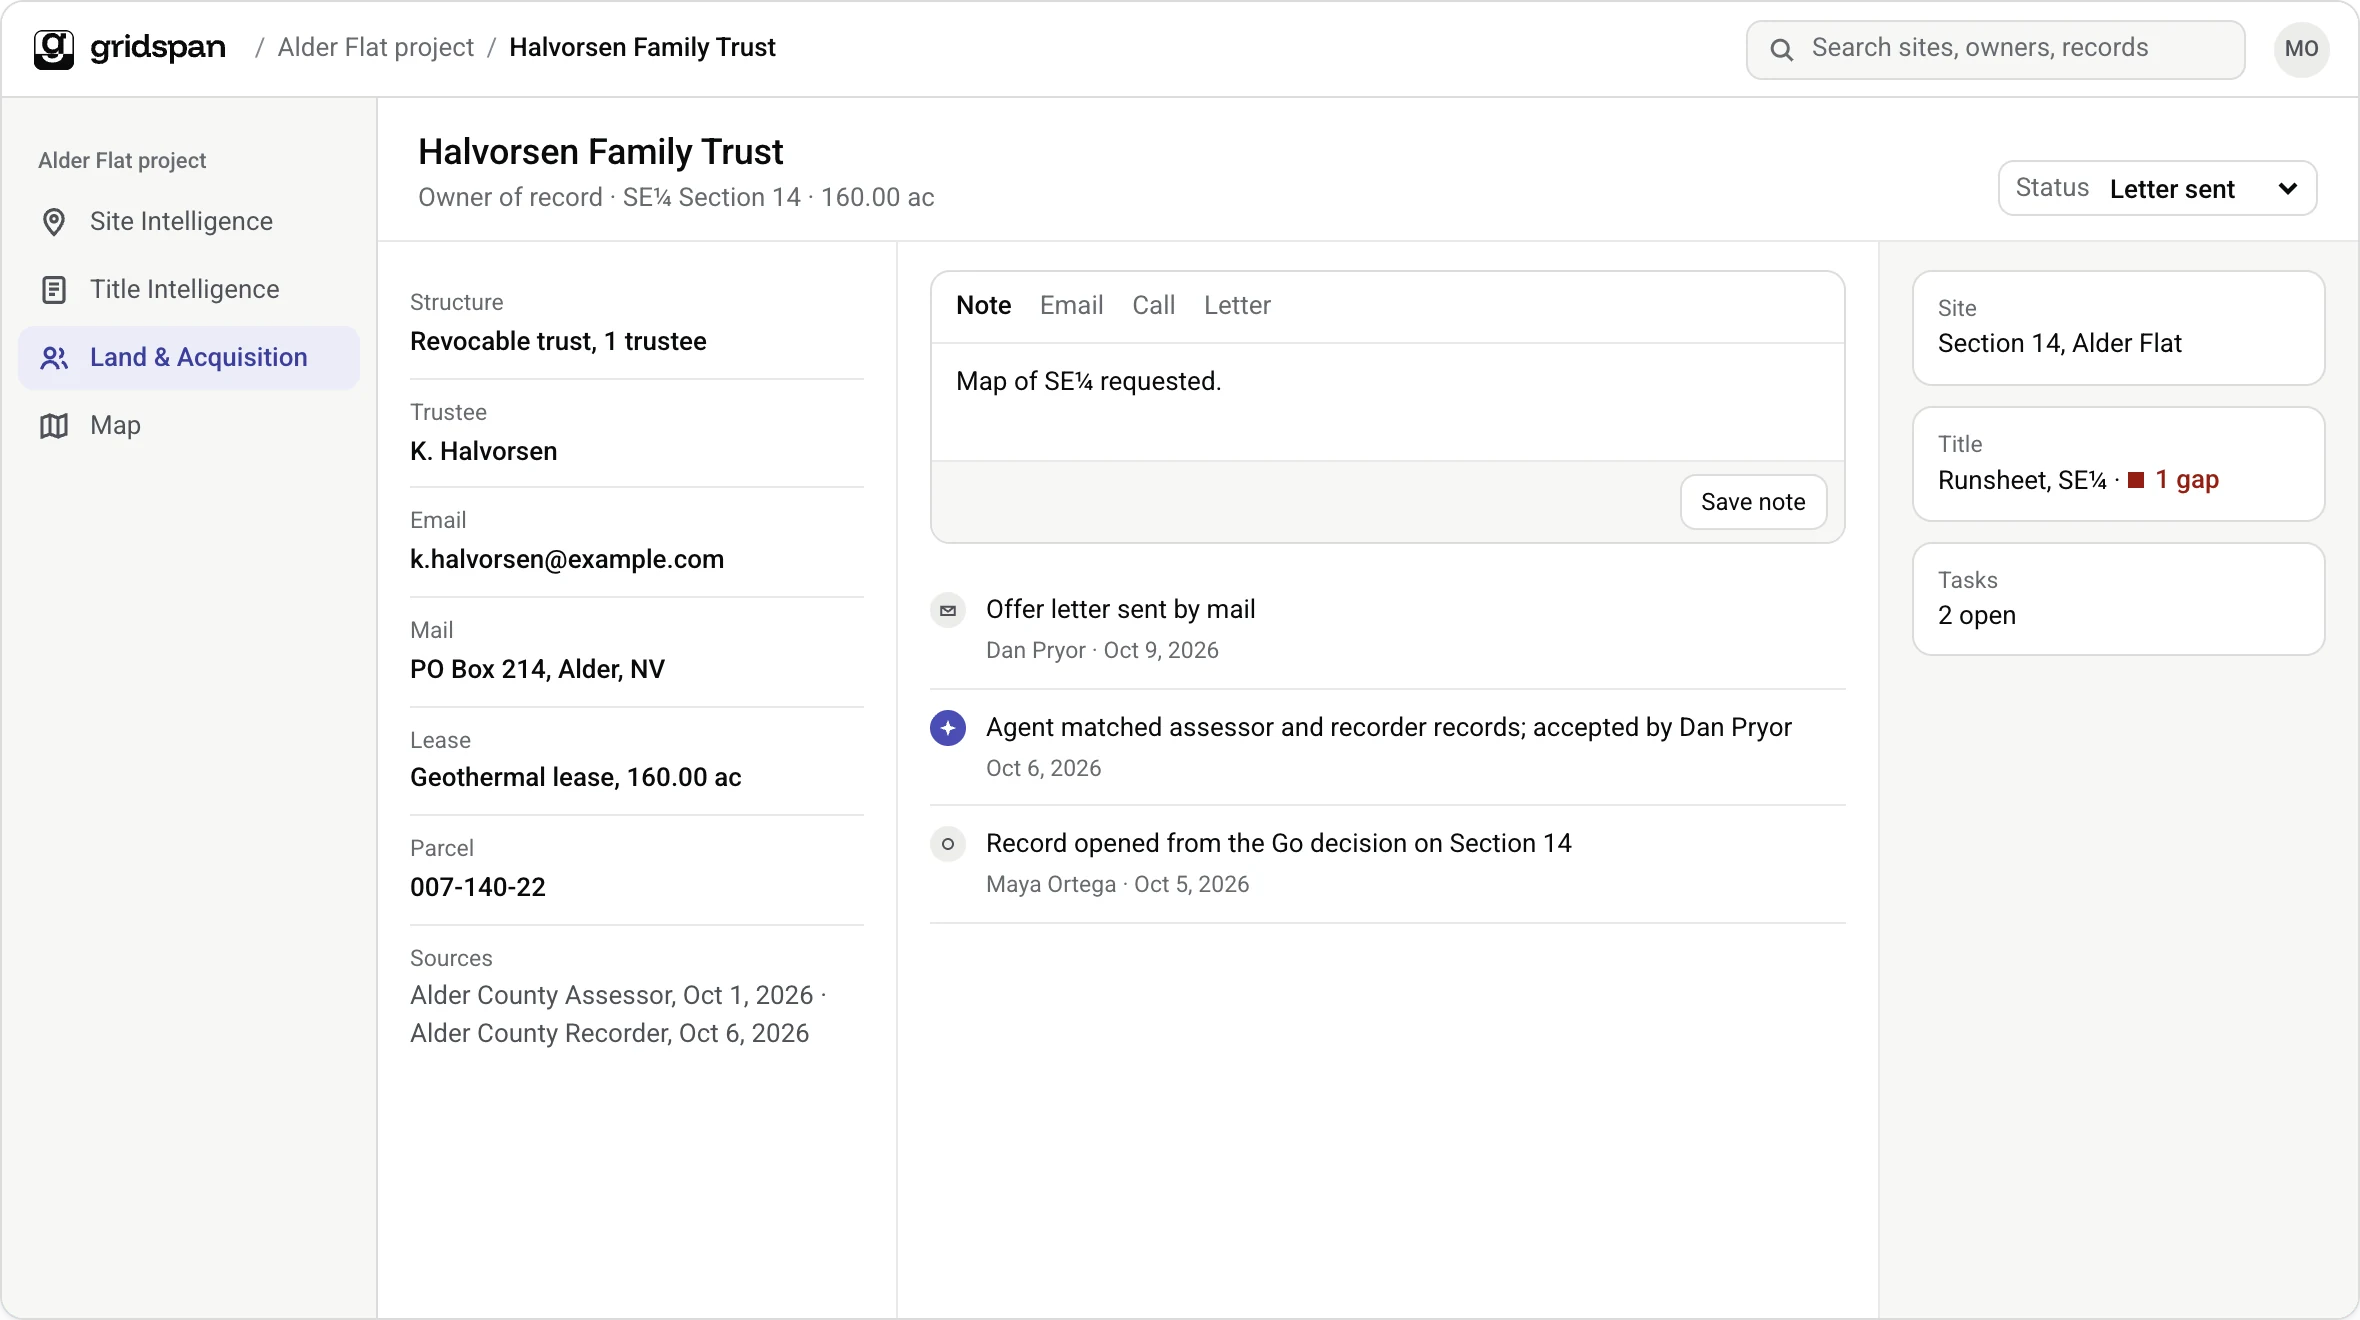Open Alder Flat project breadcrumb link
This screenshot has width=2360, height=1320.
click(x=375, y=47)
